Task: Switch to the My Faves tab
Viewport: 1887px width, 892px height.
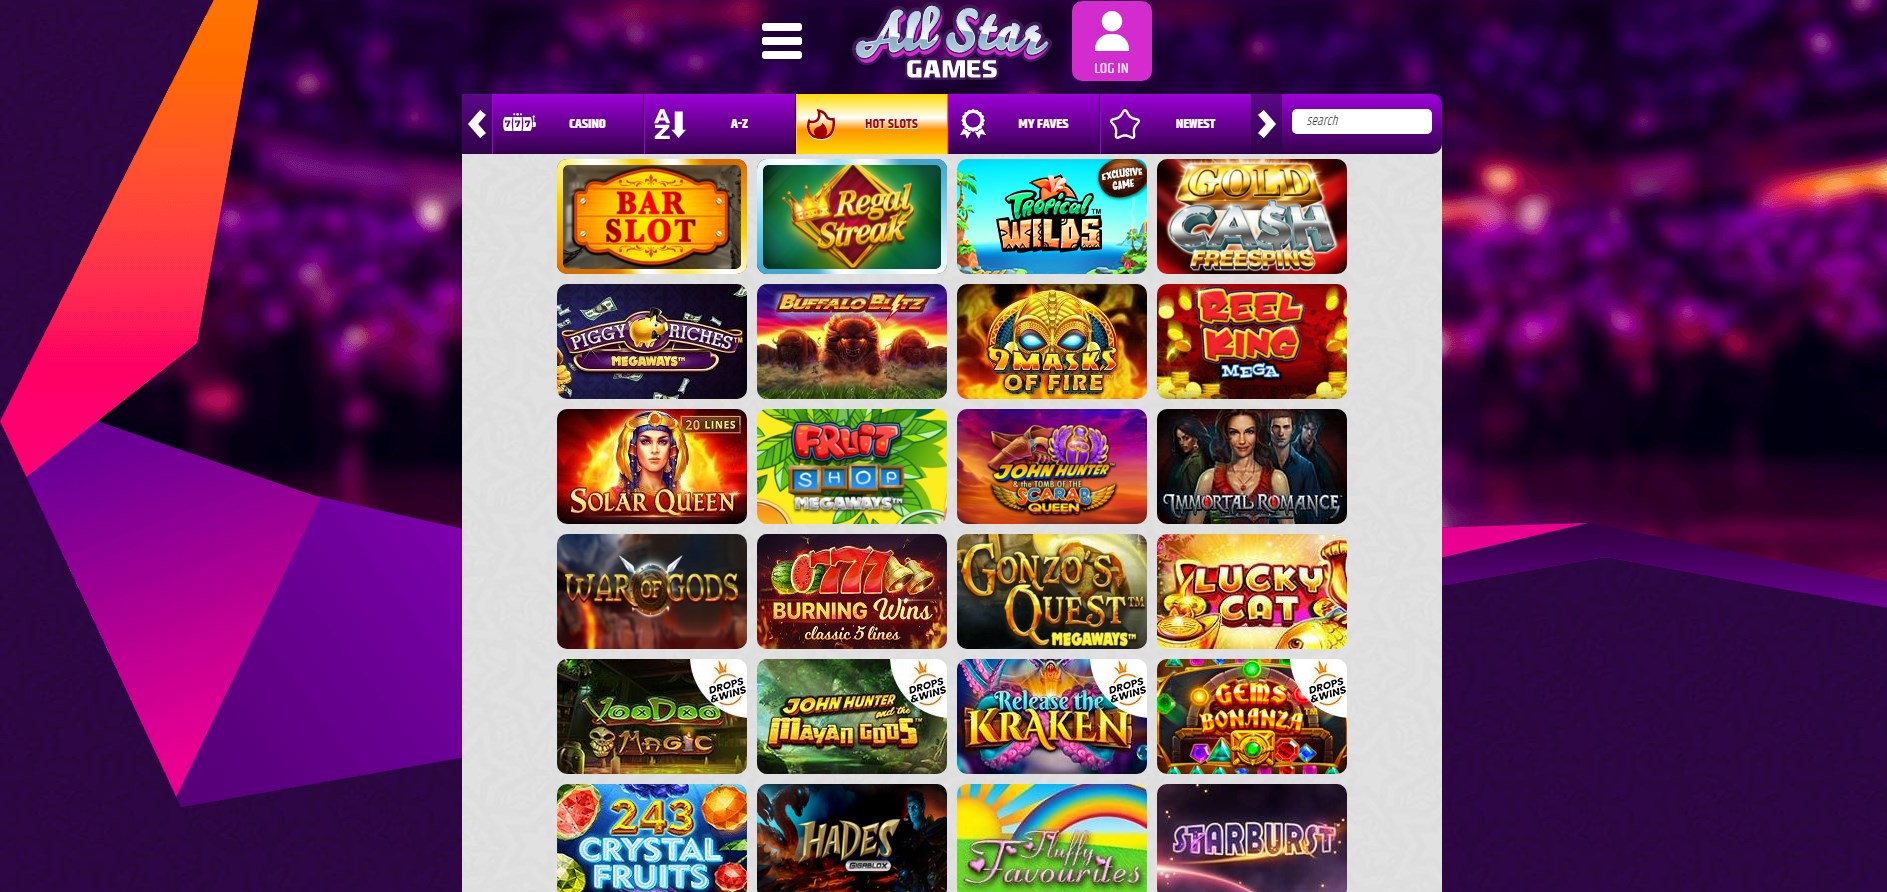Action: click(1023, 124)
